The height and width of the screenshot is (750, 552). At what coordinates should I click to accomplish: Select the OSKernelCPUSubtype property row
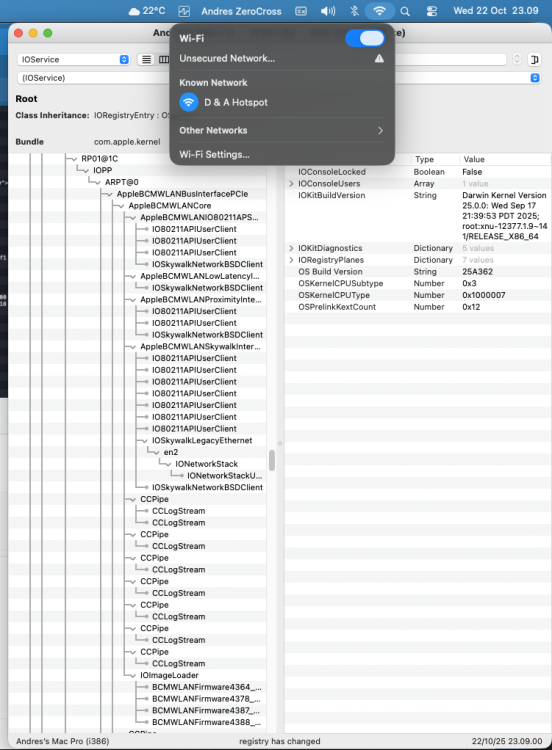pyautogui.click(x=418, y=283)
